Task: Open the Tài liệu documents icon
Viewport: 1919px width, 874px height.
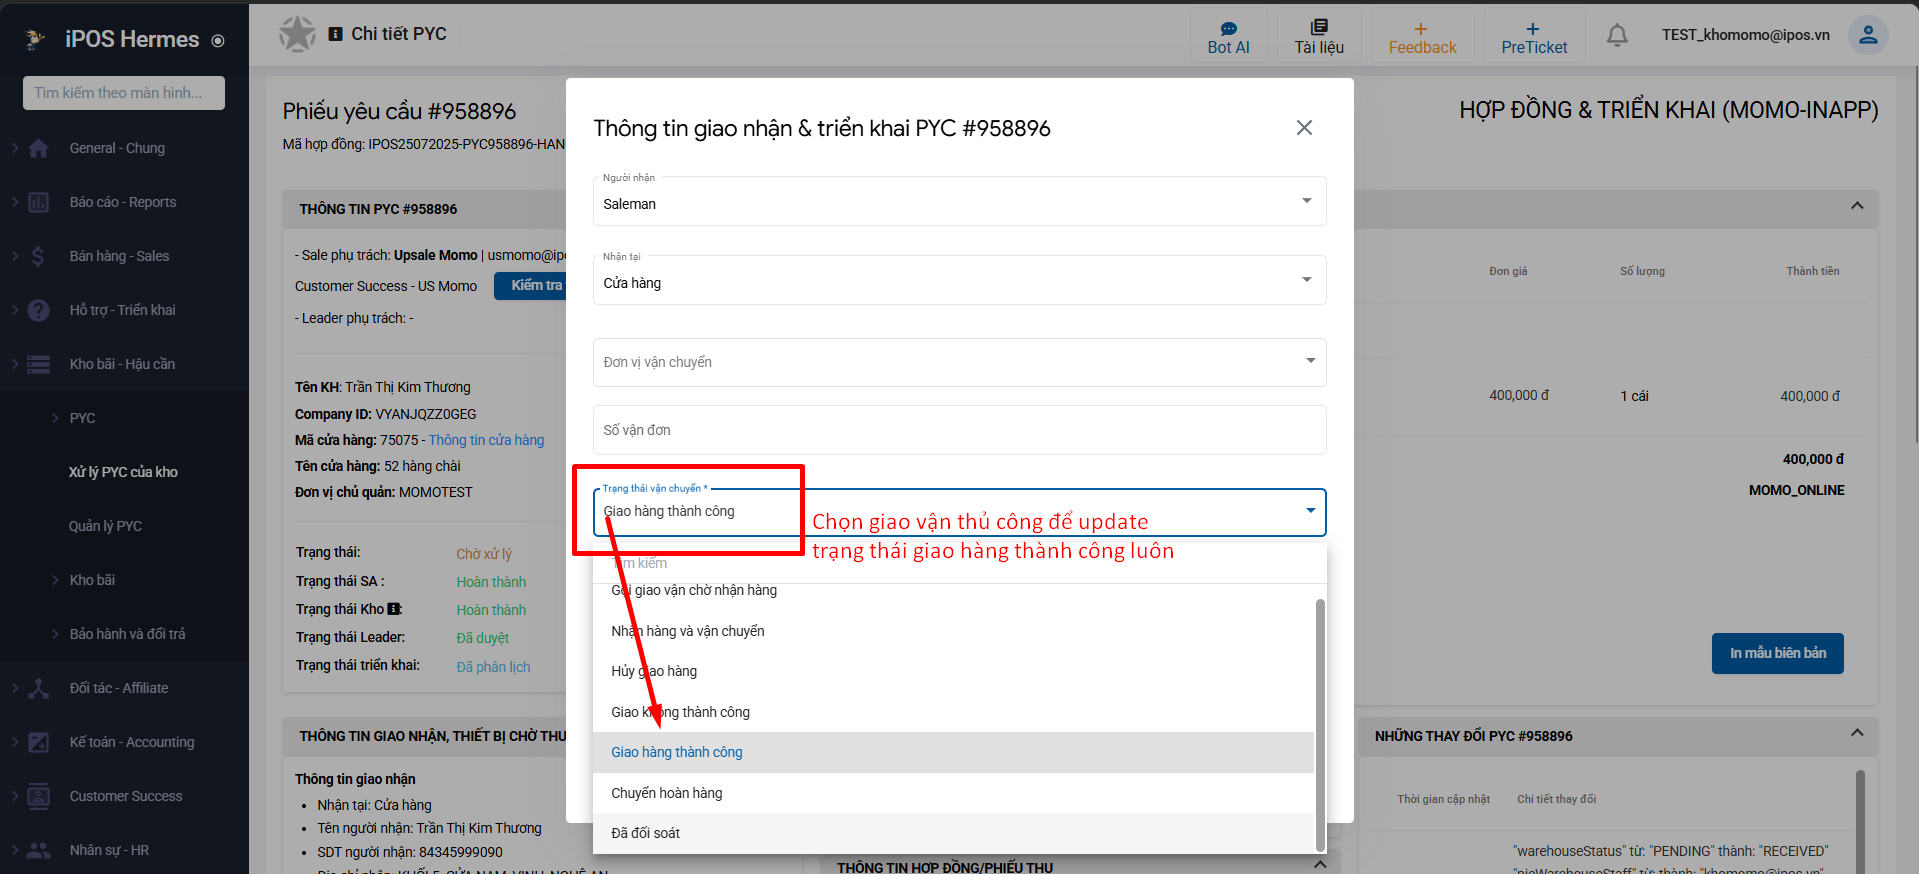Action: click(x=1318, y=28)
